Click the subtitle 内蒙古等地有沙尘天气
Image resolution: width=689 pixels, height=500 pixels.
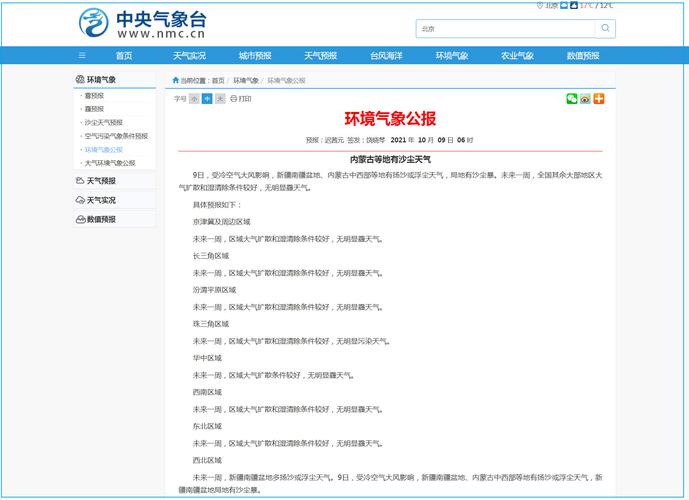point(390,159)
